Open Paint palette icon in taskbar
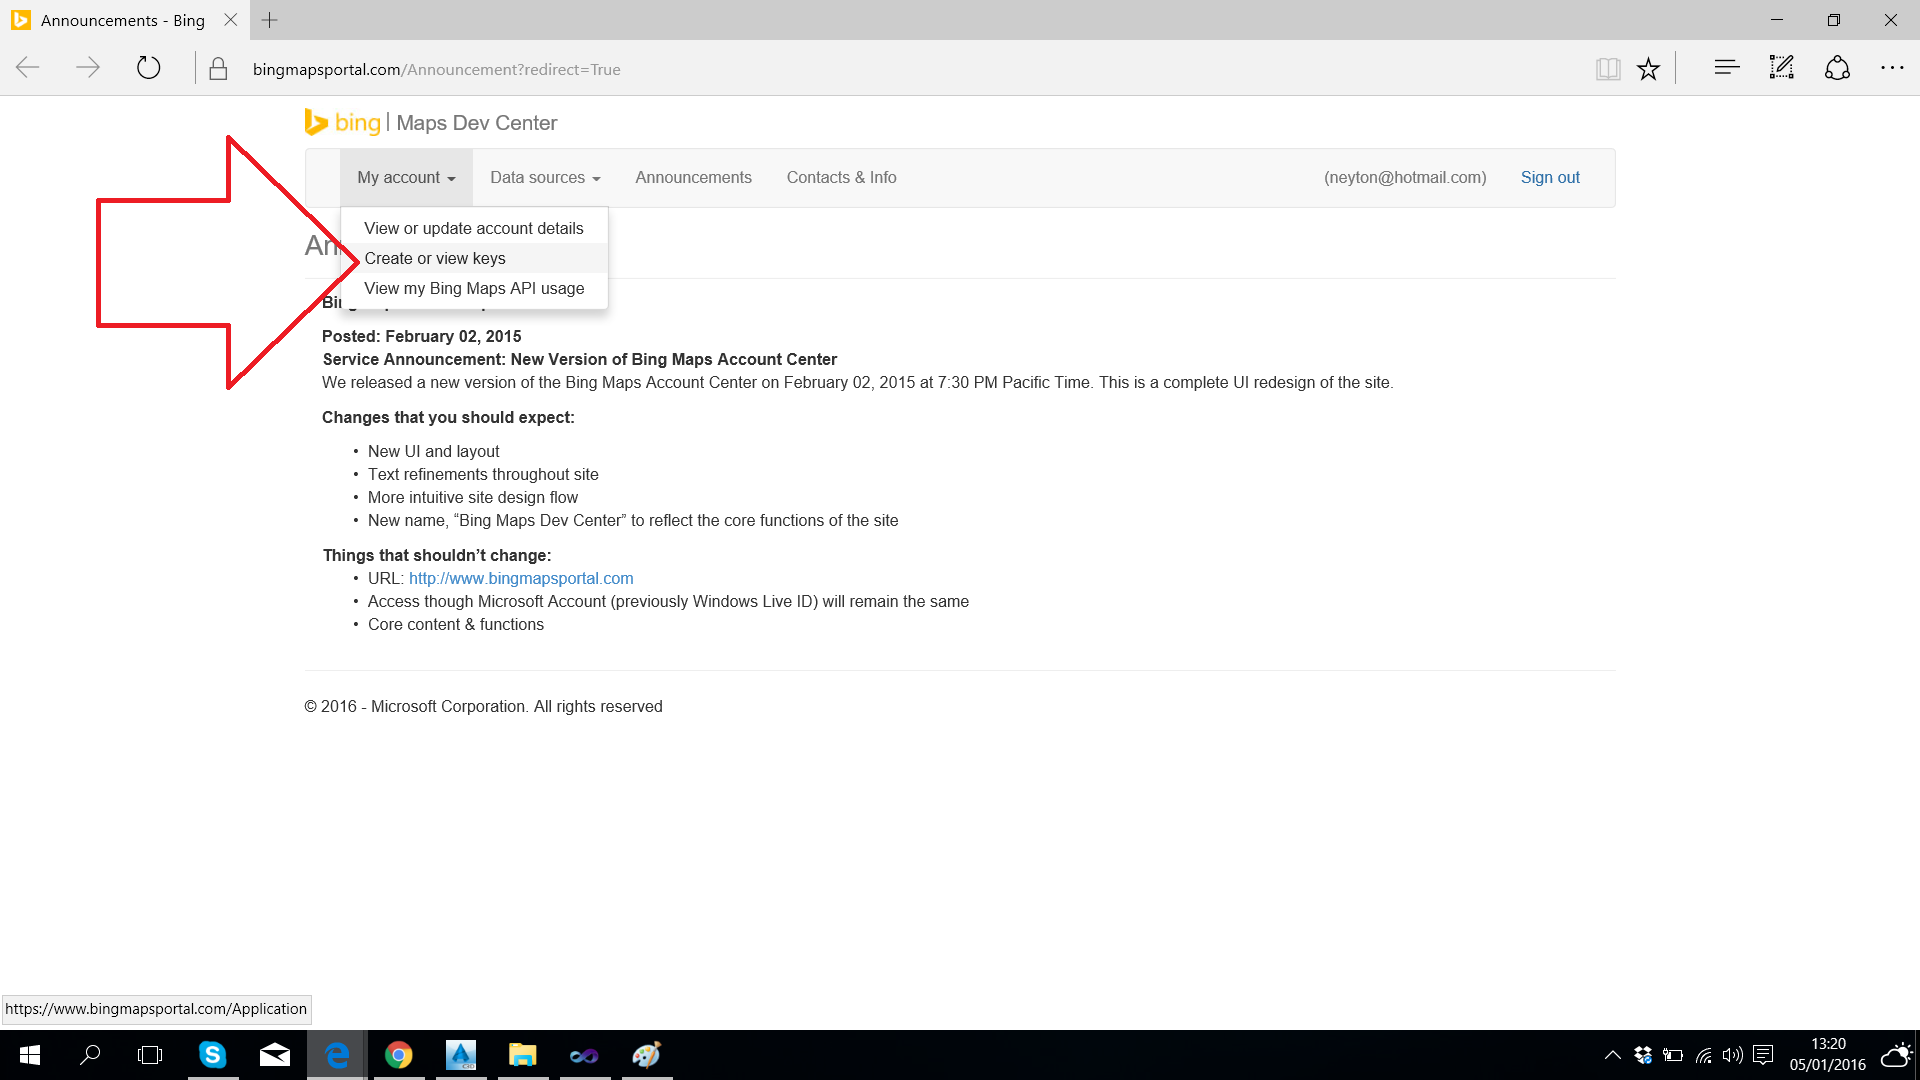The width and height of the screenshot is (1920, 1080). click(x=647, y=1055)
